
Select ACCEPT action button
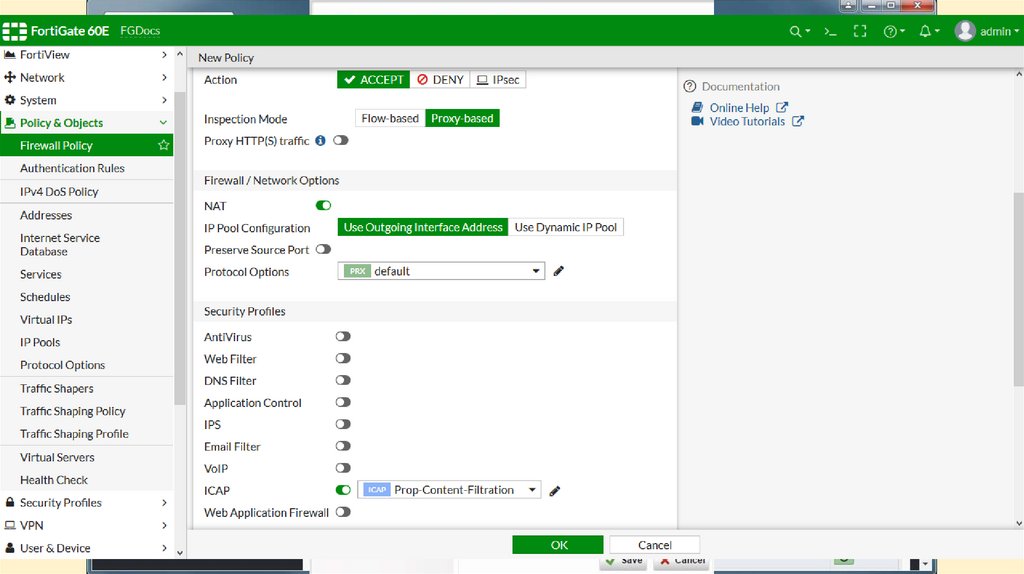[374, 80]
